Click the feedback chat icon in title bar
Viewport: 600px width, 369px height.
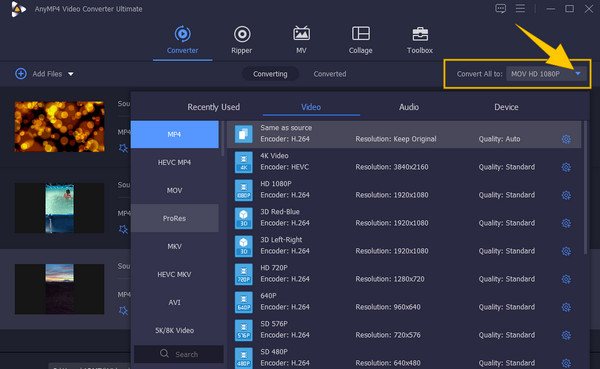click(x=501, y=8)
